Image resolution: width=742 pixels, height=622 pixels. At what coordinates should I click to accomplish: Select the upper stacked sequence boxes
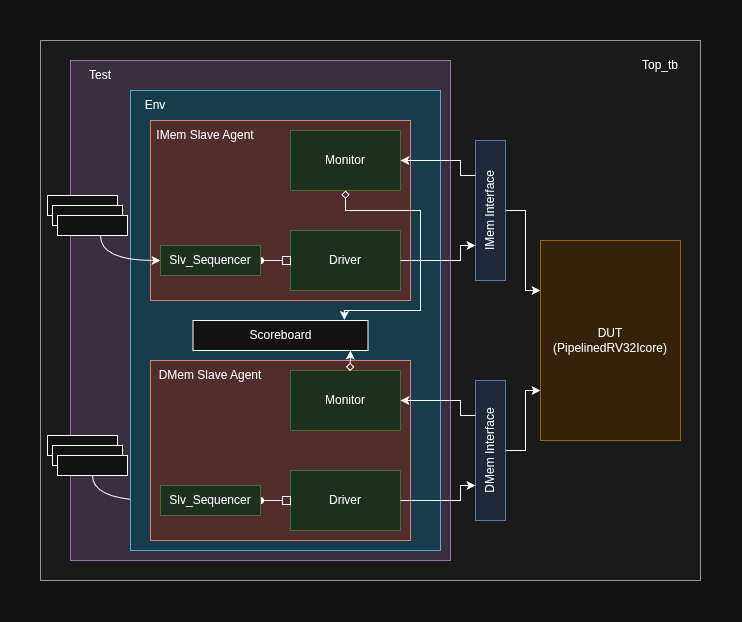tap(88, 215)
